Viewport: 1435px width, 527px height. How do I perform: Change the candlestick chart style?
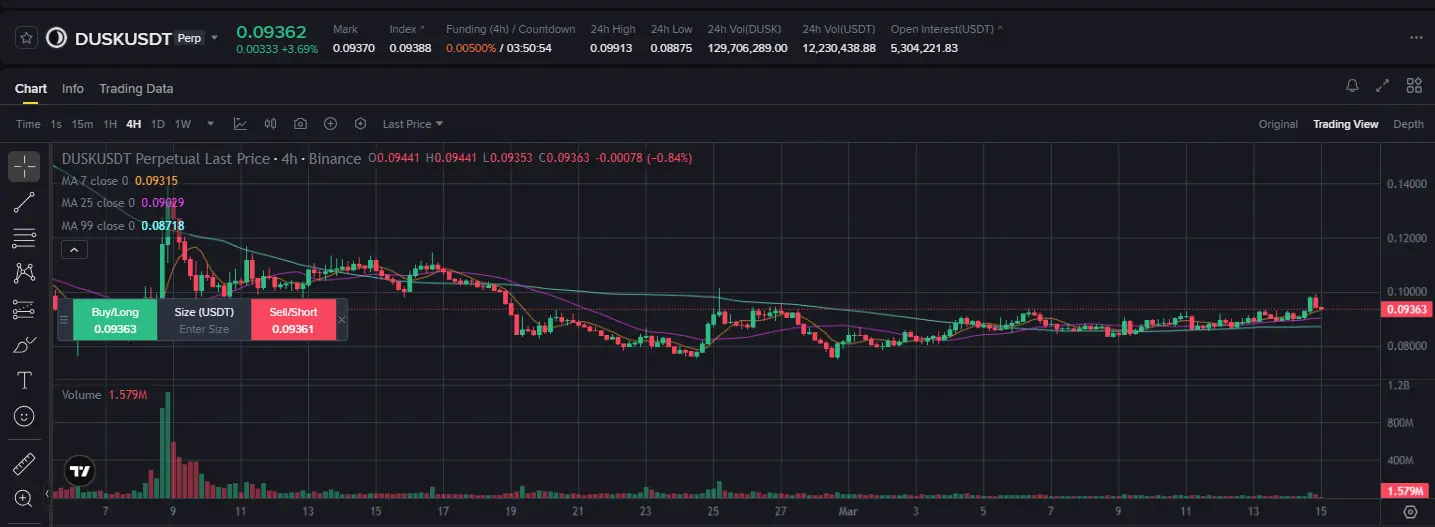point(270,124)
